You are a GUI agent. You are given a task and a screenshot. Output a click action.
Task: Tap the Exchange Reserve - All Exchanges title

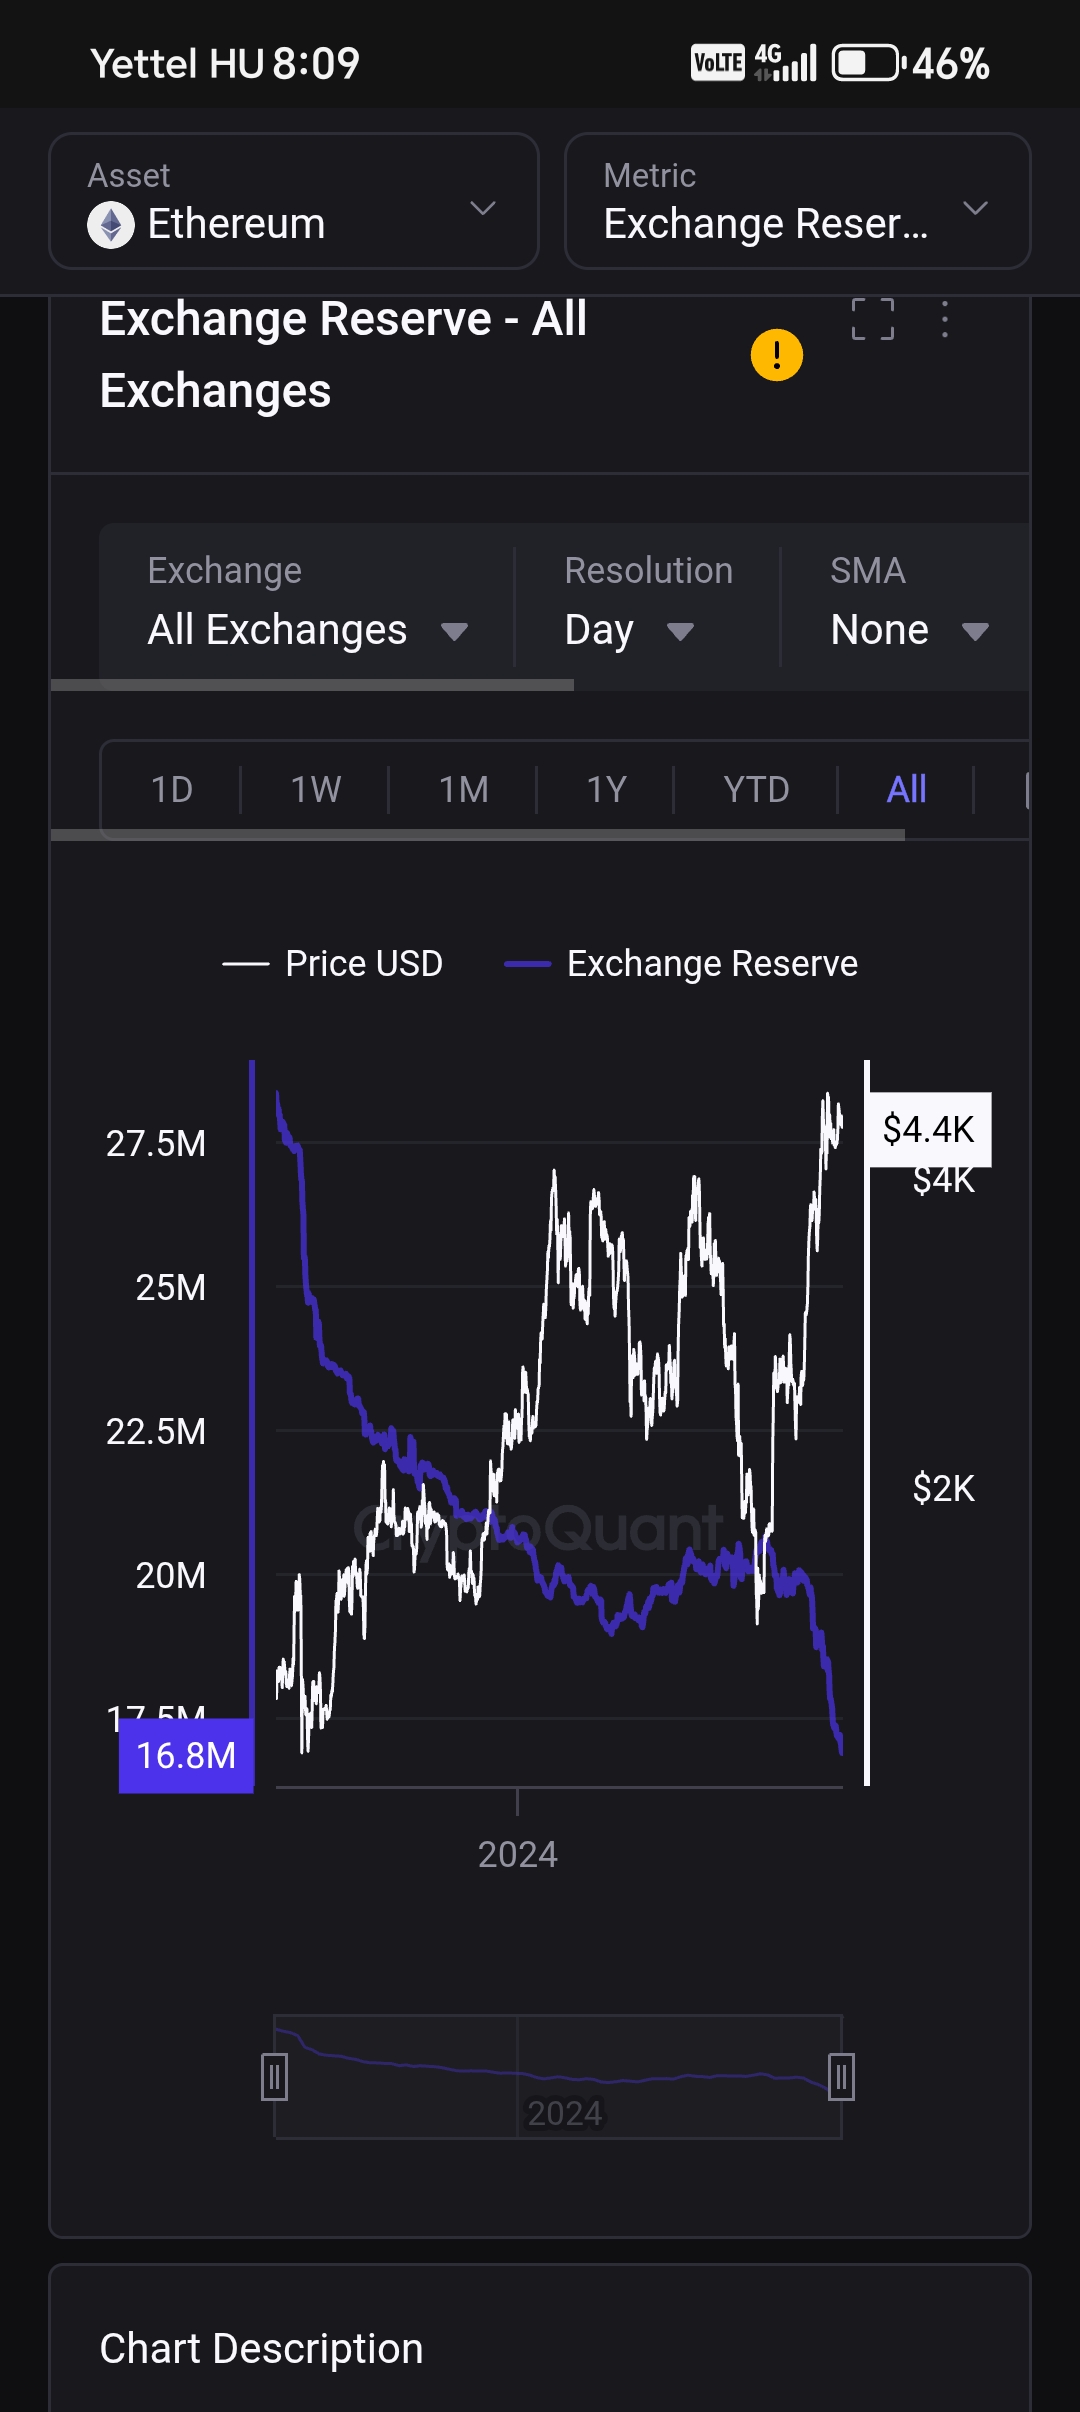click(343, 355)
